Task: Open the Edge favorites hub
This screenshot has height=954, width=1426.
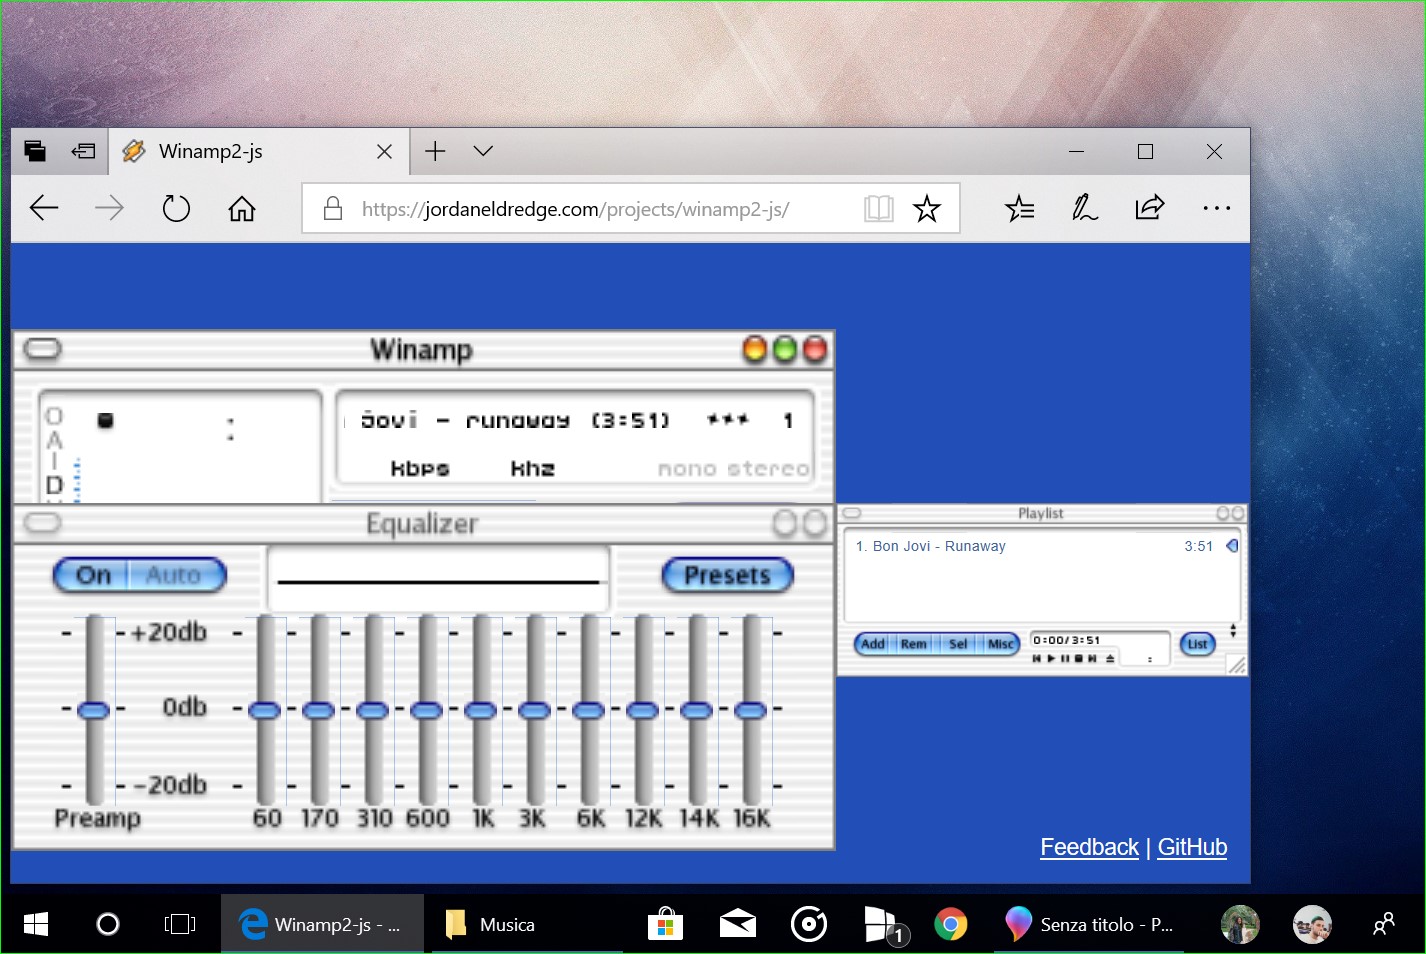Action: 1019,208
